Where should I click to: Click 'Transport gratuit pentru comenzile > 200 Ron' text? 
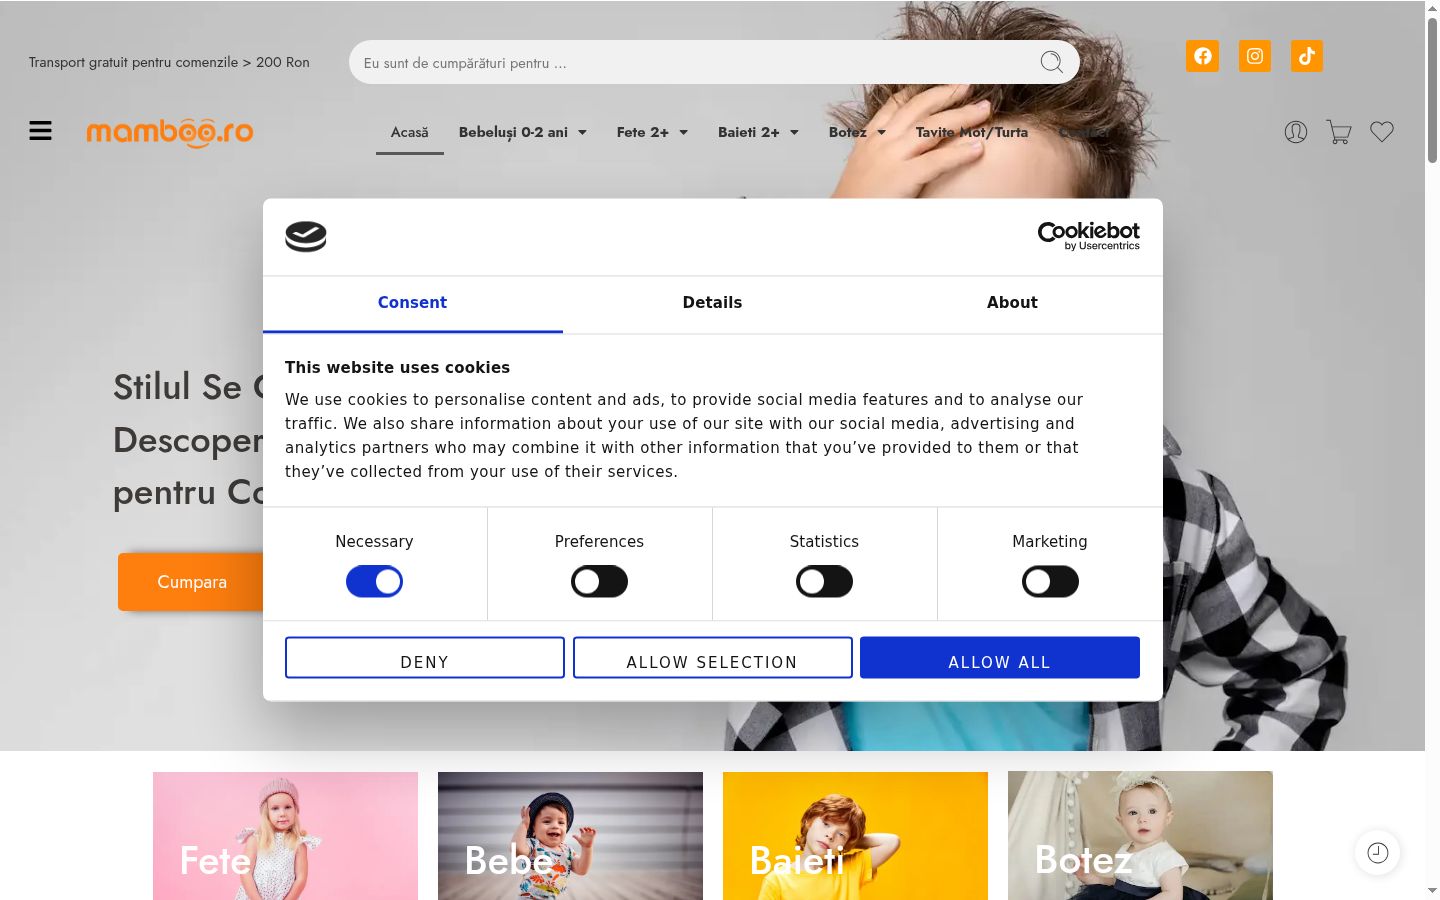pos(169,62)
